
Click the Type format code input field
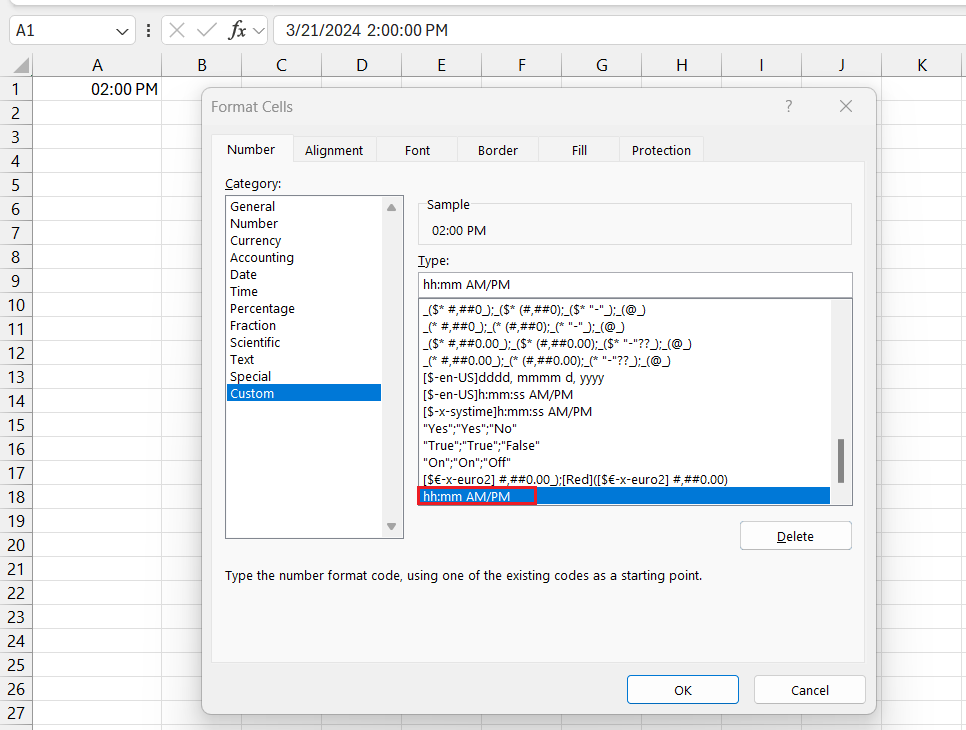[635, 285]
